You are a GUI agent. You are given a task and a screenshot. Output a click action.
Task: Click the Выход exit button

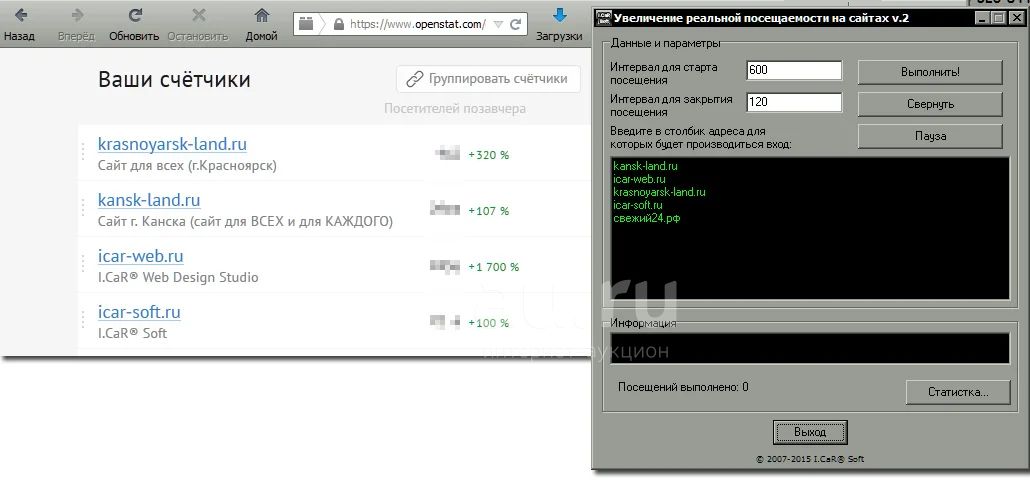coord(810,432)
